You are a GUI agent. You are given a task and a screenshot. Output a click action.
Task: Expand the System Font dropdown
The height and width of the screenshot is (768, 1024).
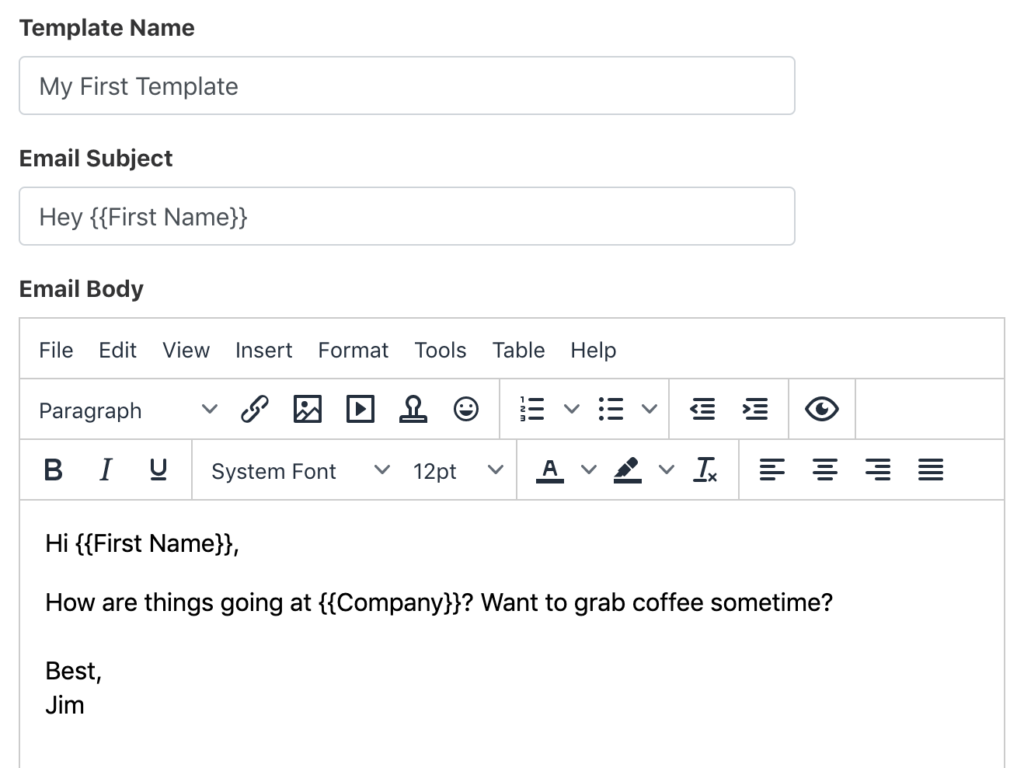300,471
